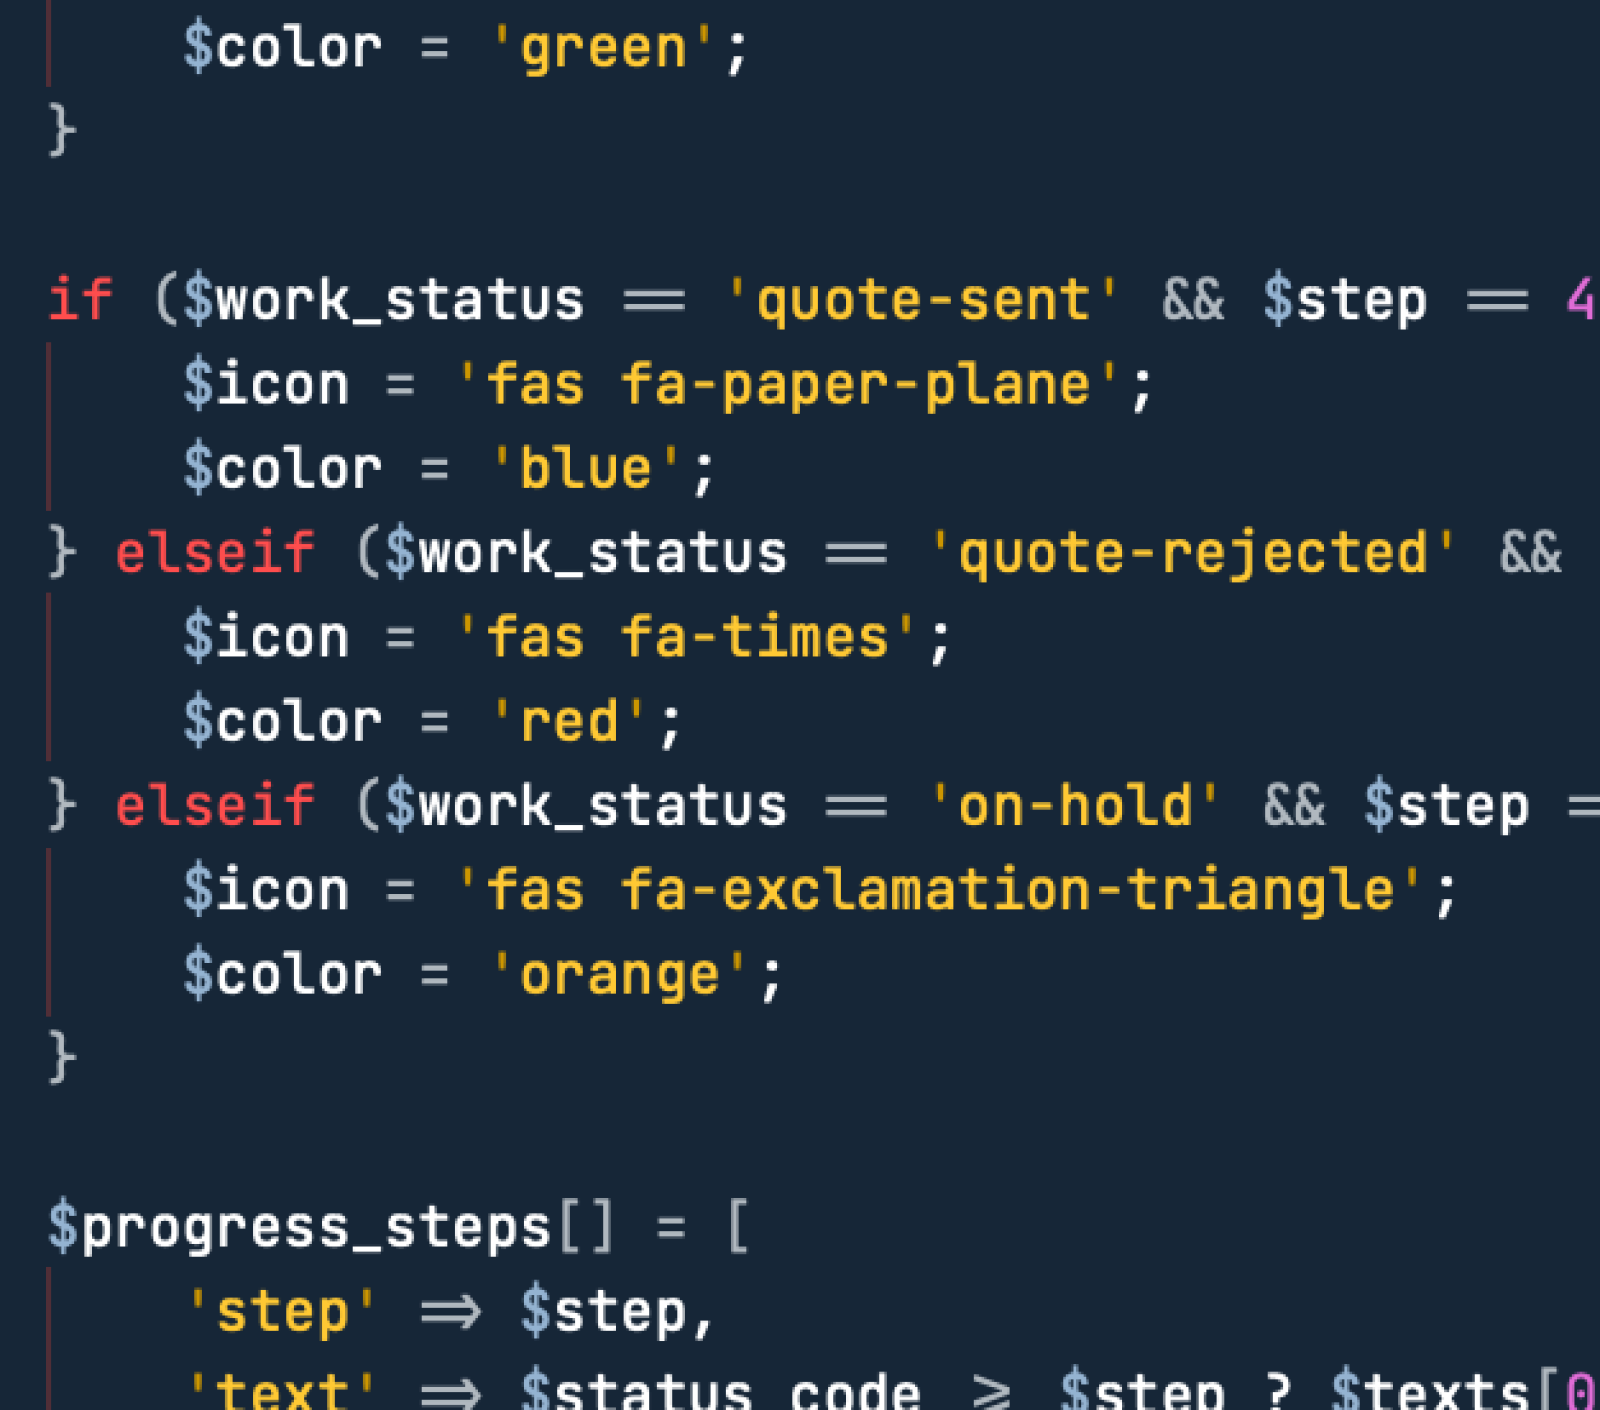The height and width of the screenshot is (1410, 1600).
Task: Click the $status_code variable
Action: [x=720, y=1390]
